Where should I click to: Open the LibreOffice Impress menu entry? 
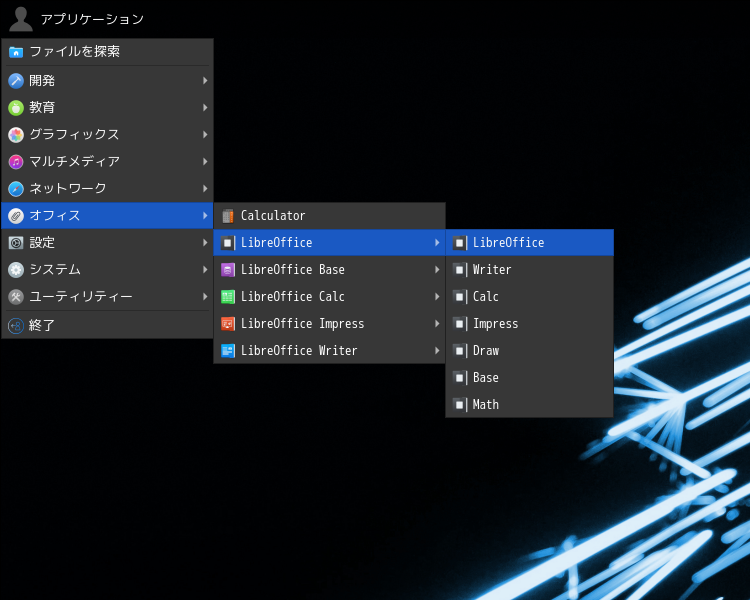click(330, 324)
